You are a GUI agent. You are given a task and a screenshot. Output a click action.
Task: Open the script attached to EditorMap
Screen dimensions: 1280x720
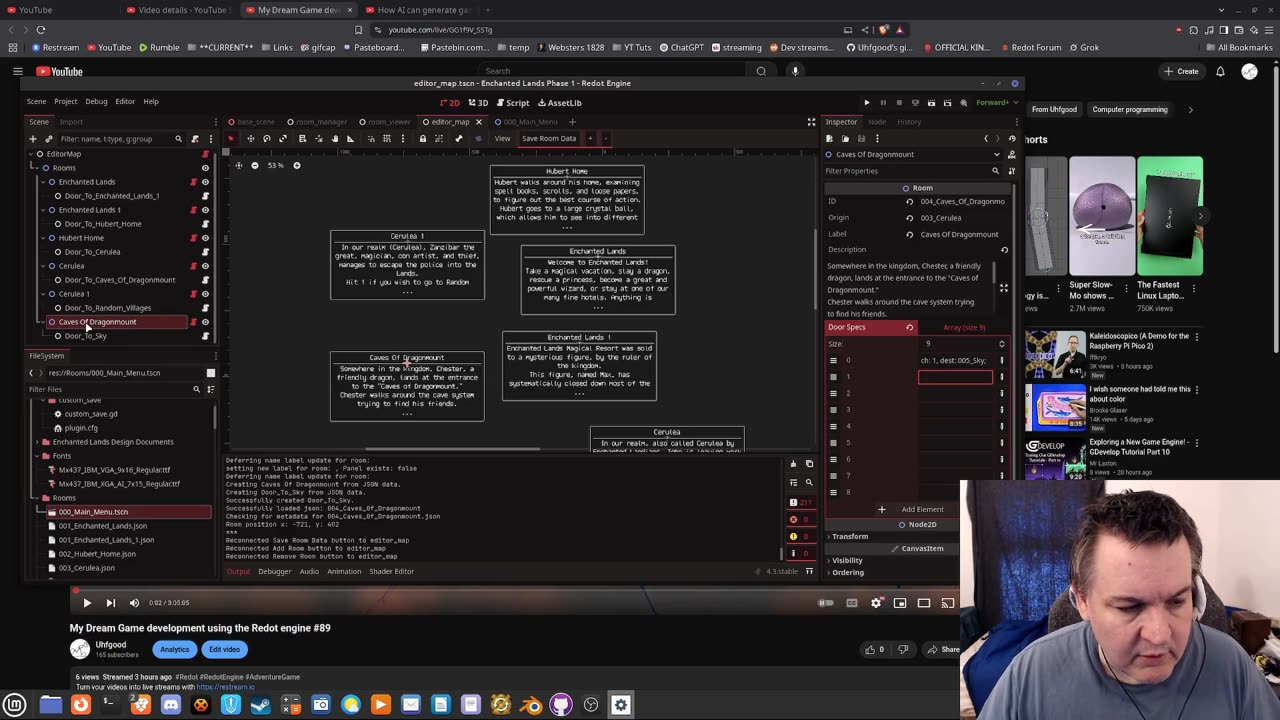(206, 153)
